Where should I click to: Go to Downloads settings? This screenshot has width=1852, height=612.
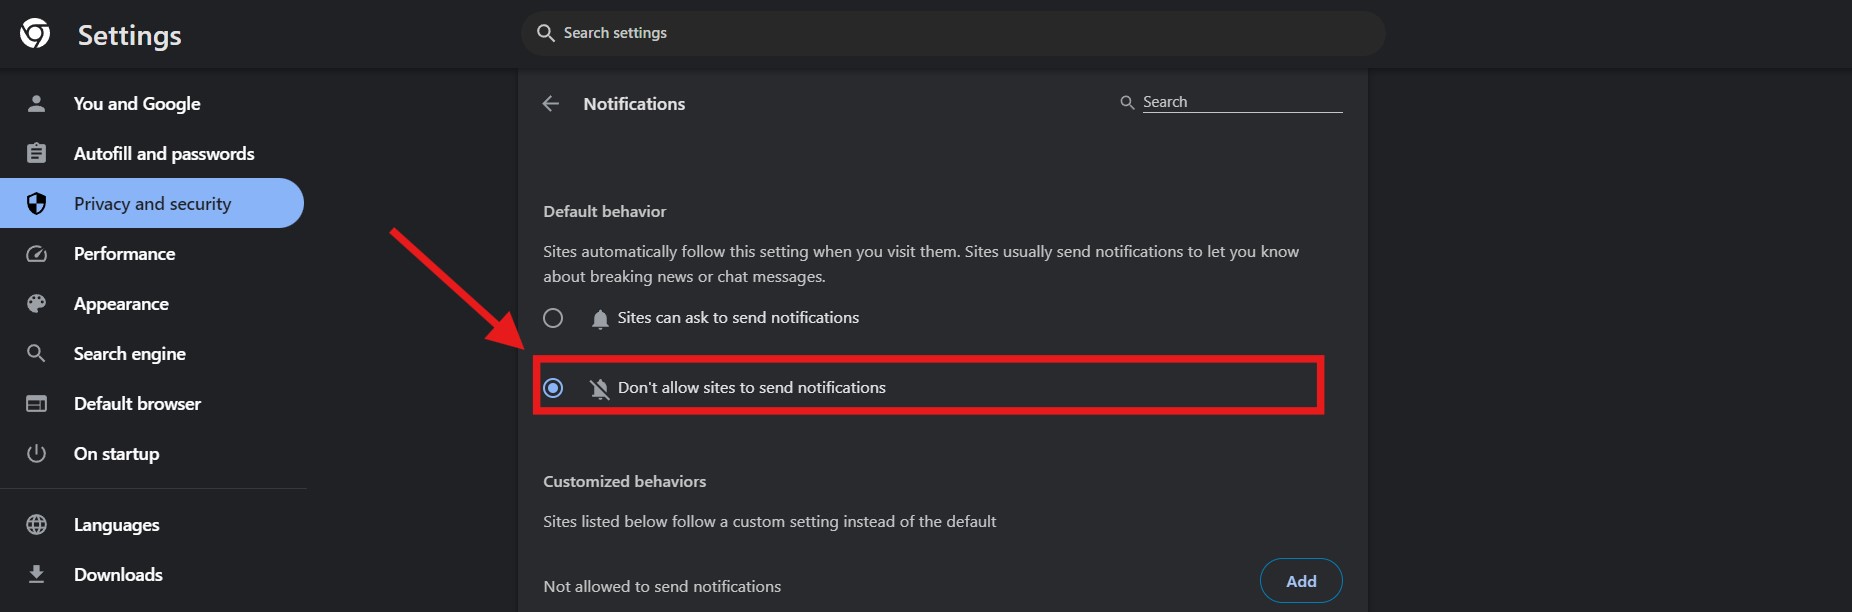(x=152, y=574)
